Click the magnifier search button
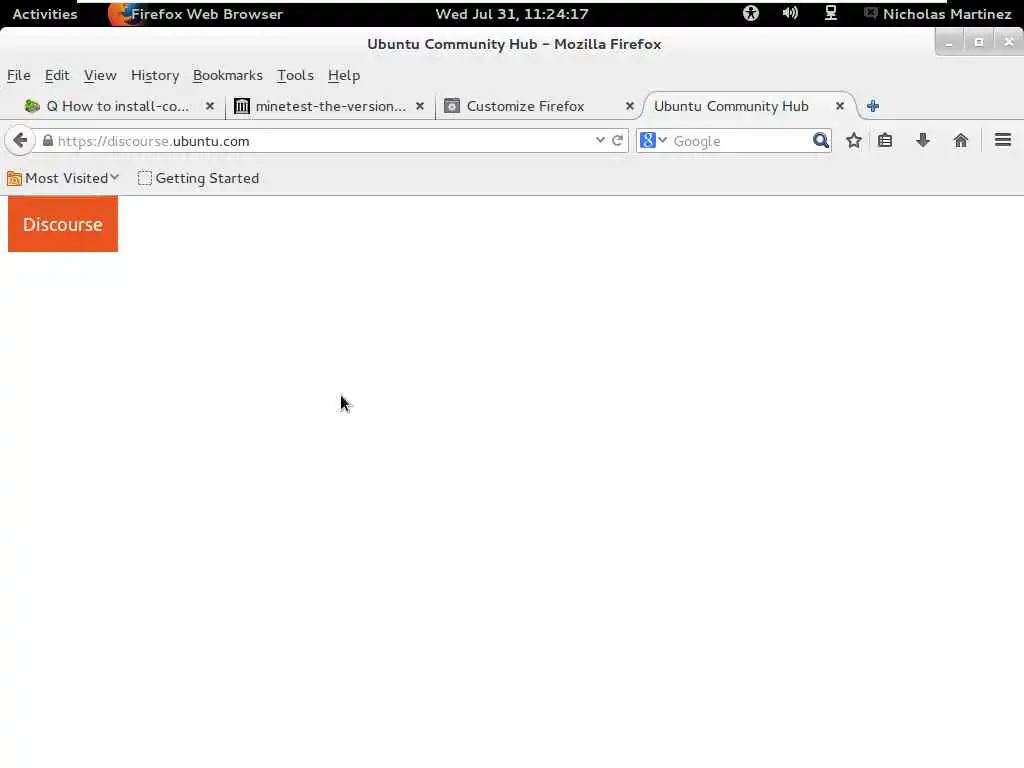1024x768 pixels. [x=820, y=140]
